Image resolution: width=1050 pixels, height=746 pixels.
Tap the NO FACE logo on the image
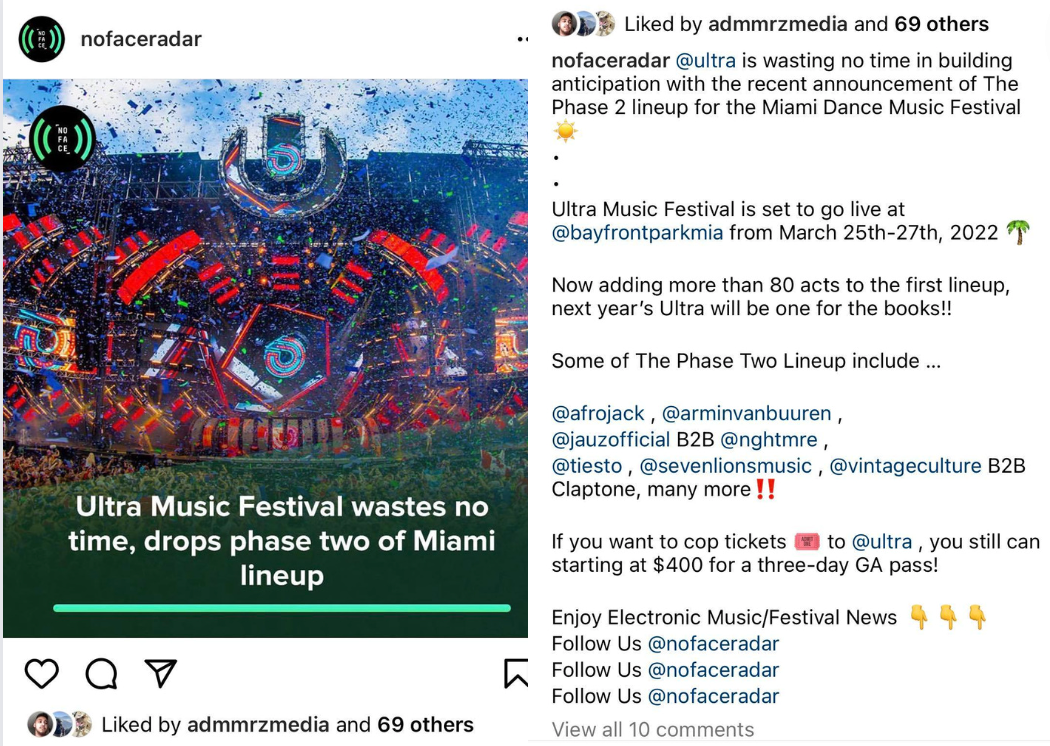point(62,139)
